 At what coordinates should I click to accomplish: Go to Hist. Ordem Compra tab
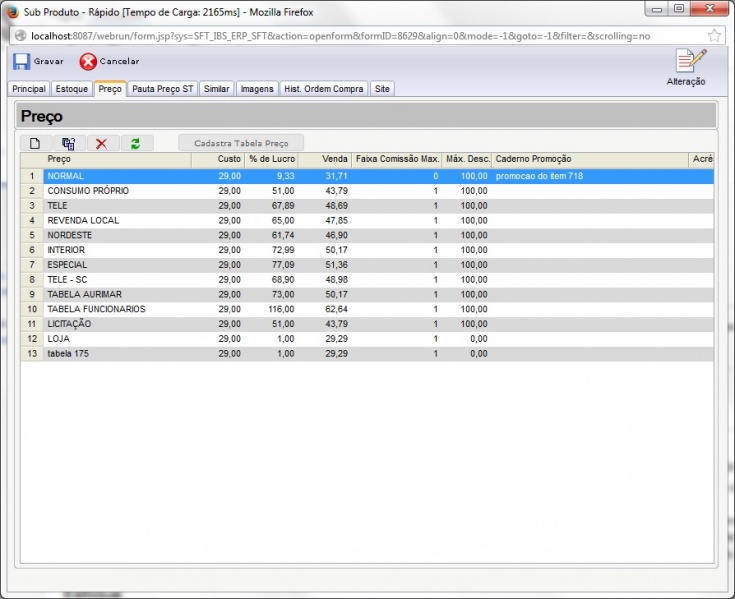324,89
